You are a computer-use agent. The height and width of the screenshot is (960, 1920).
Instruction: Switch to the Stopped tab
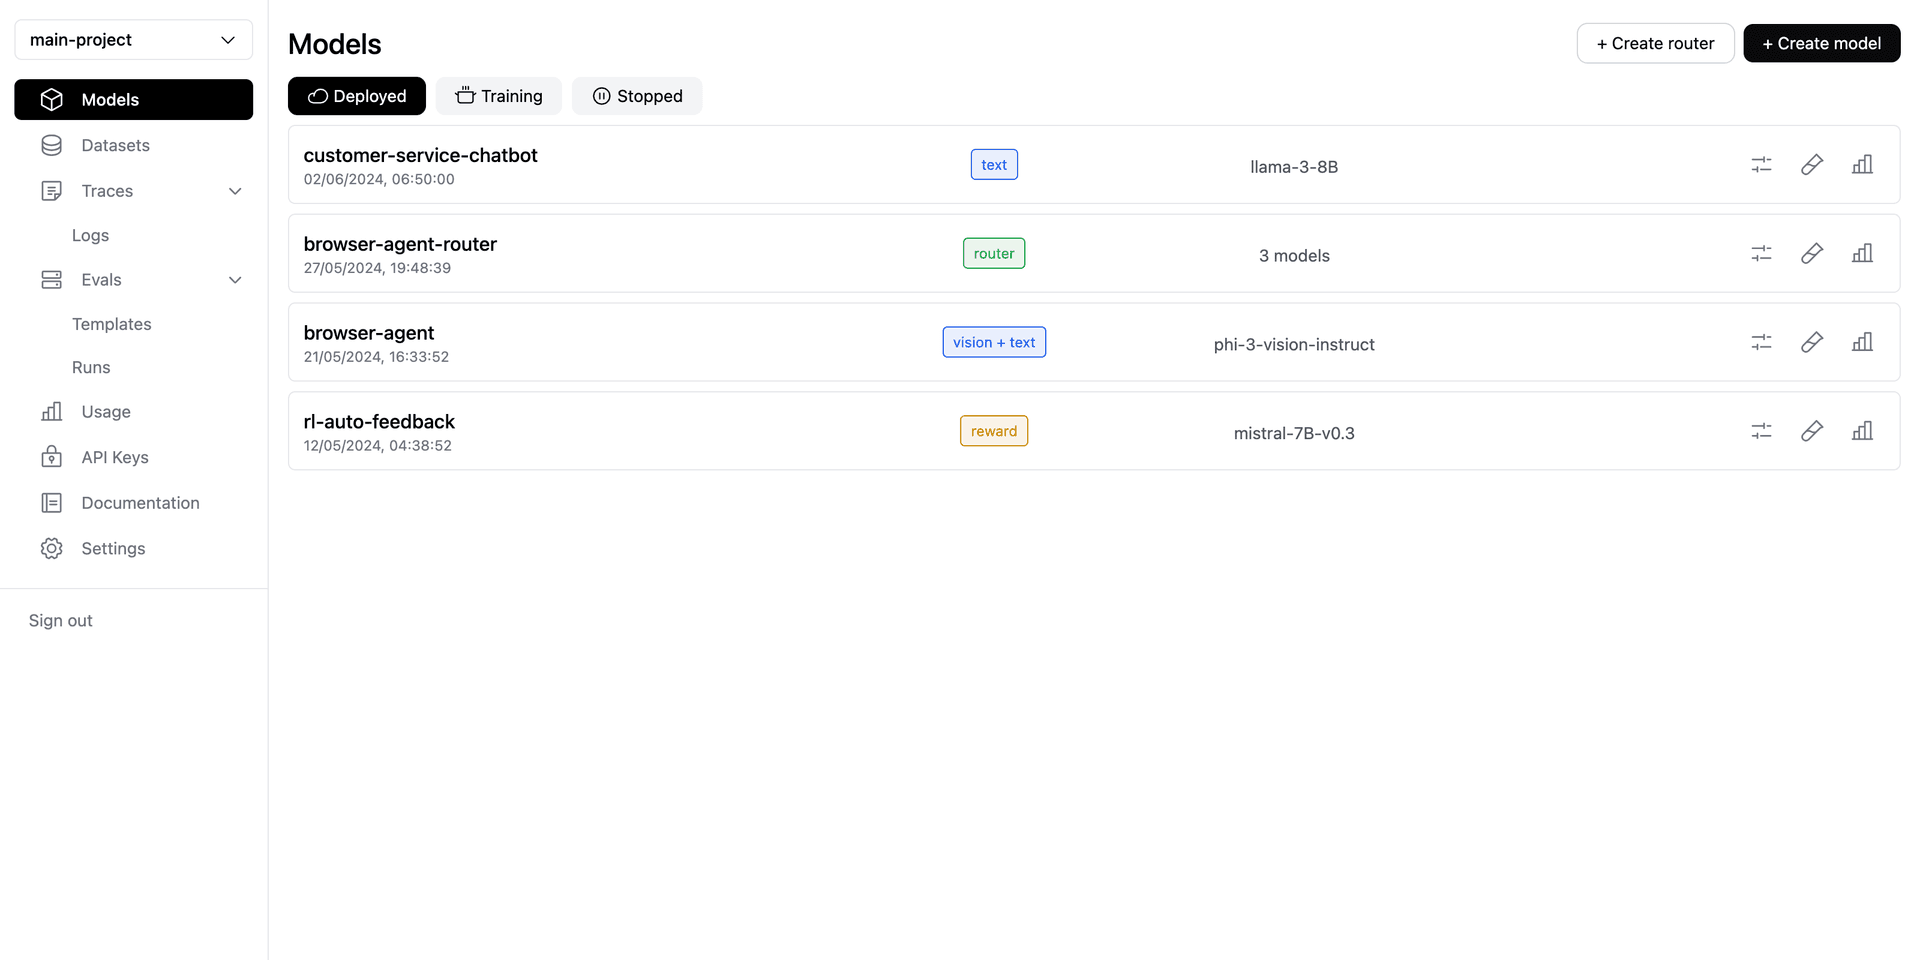637,96
